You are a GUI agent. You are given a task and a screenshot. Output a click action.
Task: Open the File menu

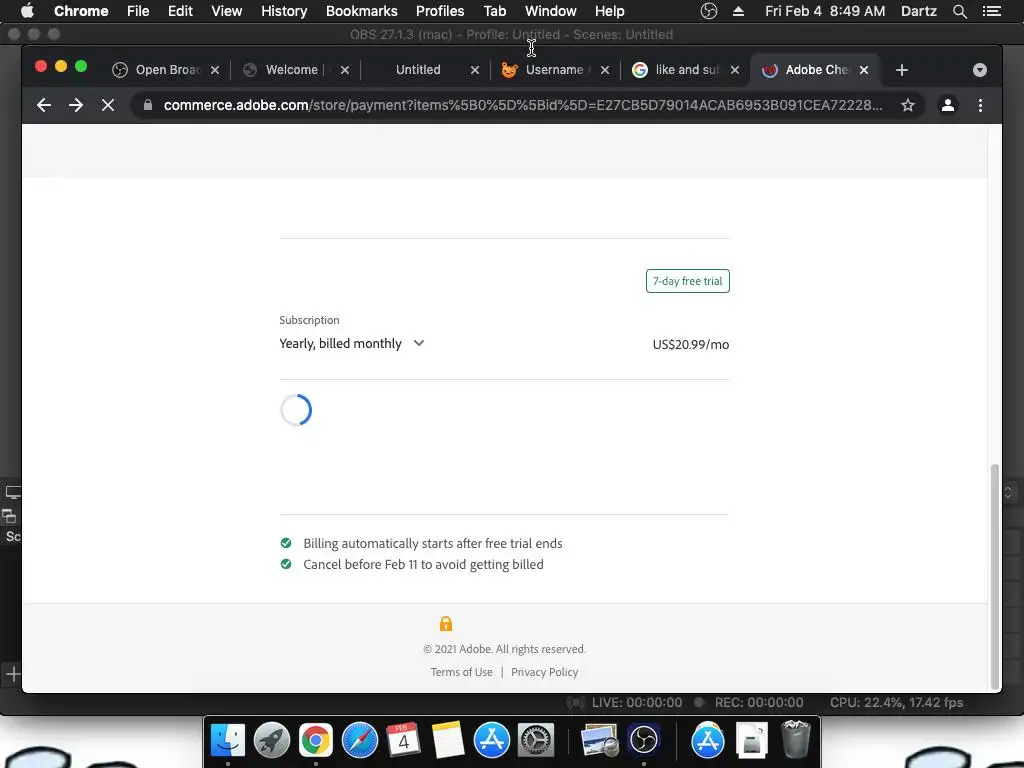(x=138, y=11)
